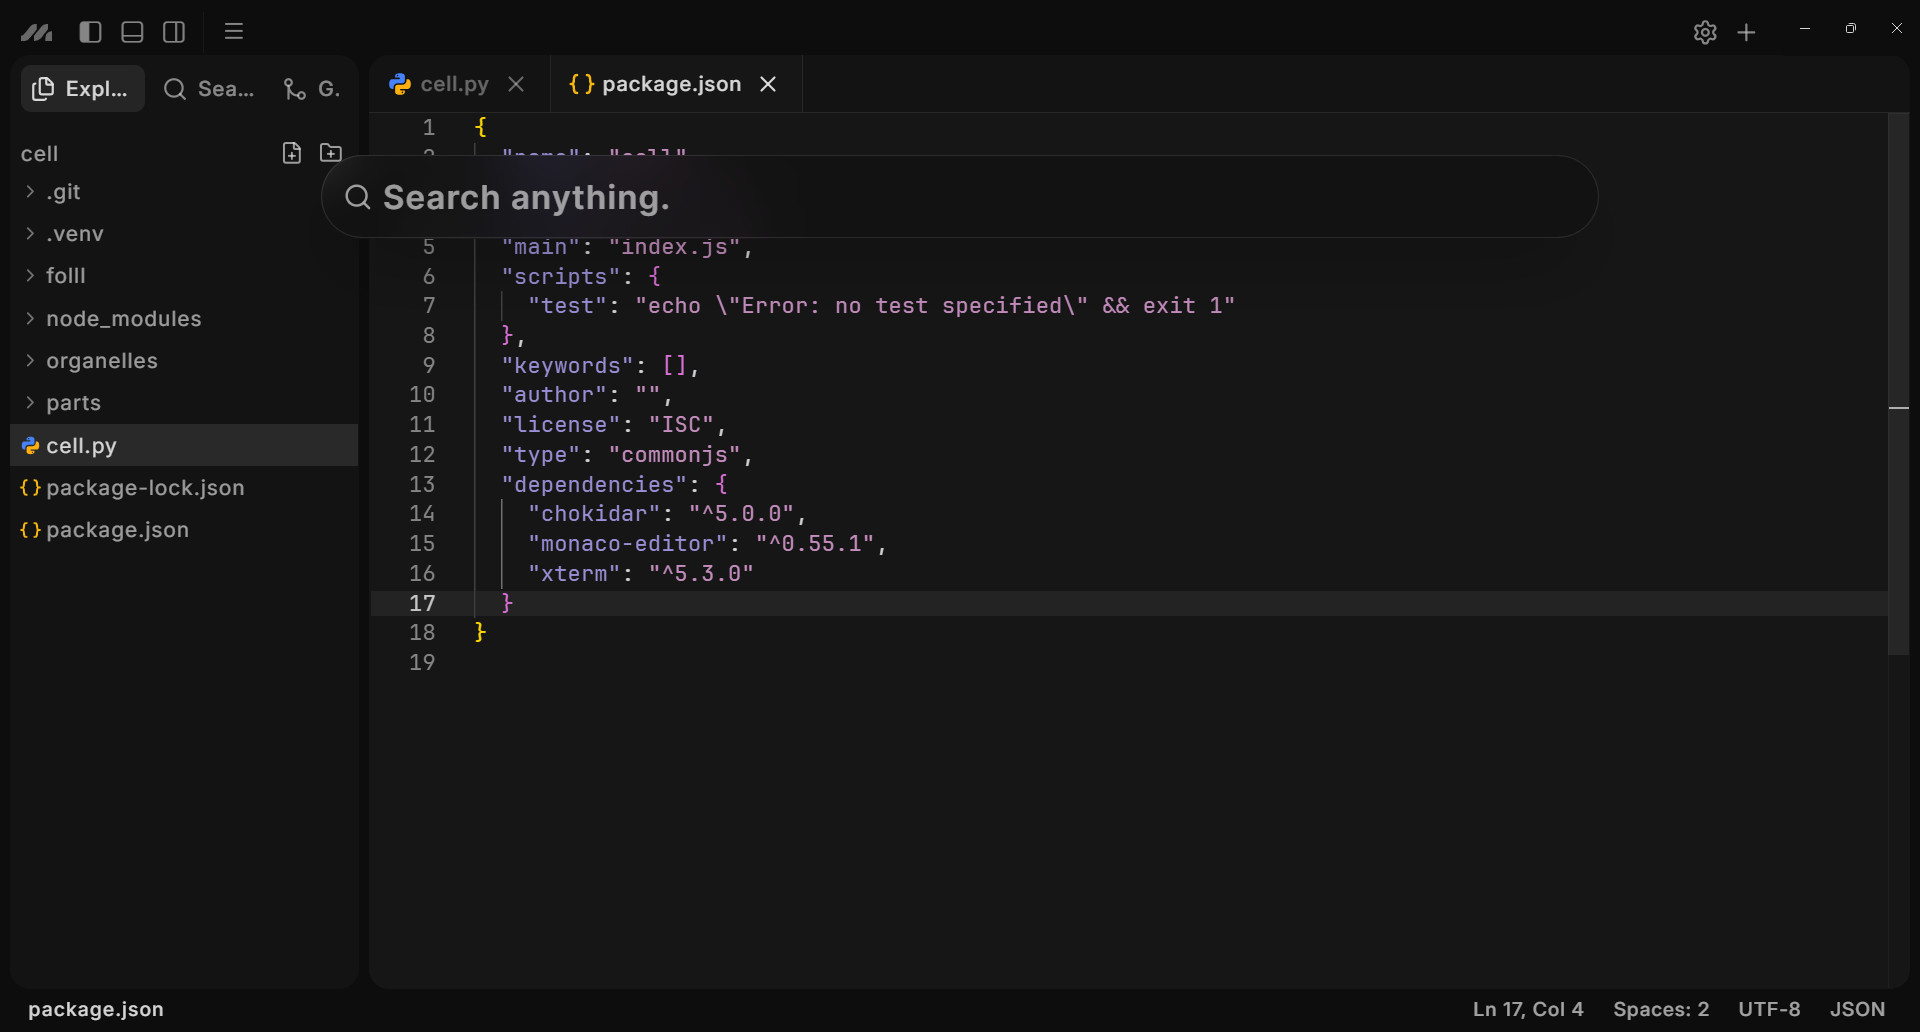
Task: Create a new folder in cell
Action: coord(331,153)
